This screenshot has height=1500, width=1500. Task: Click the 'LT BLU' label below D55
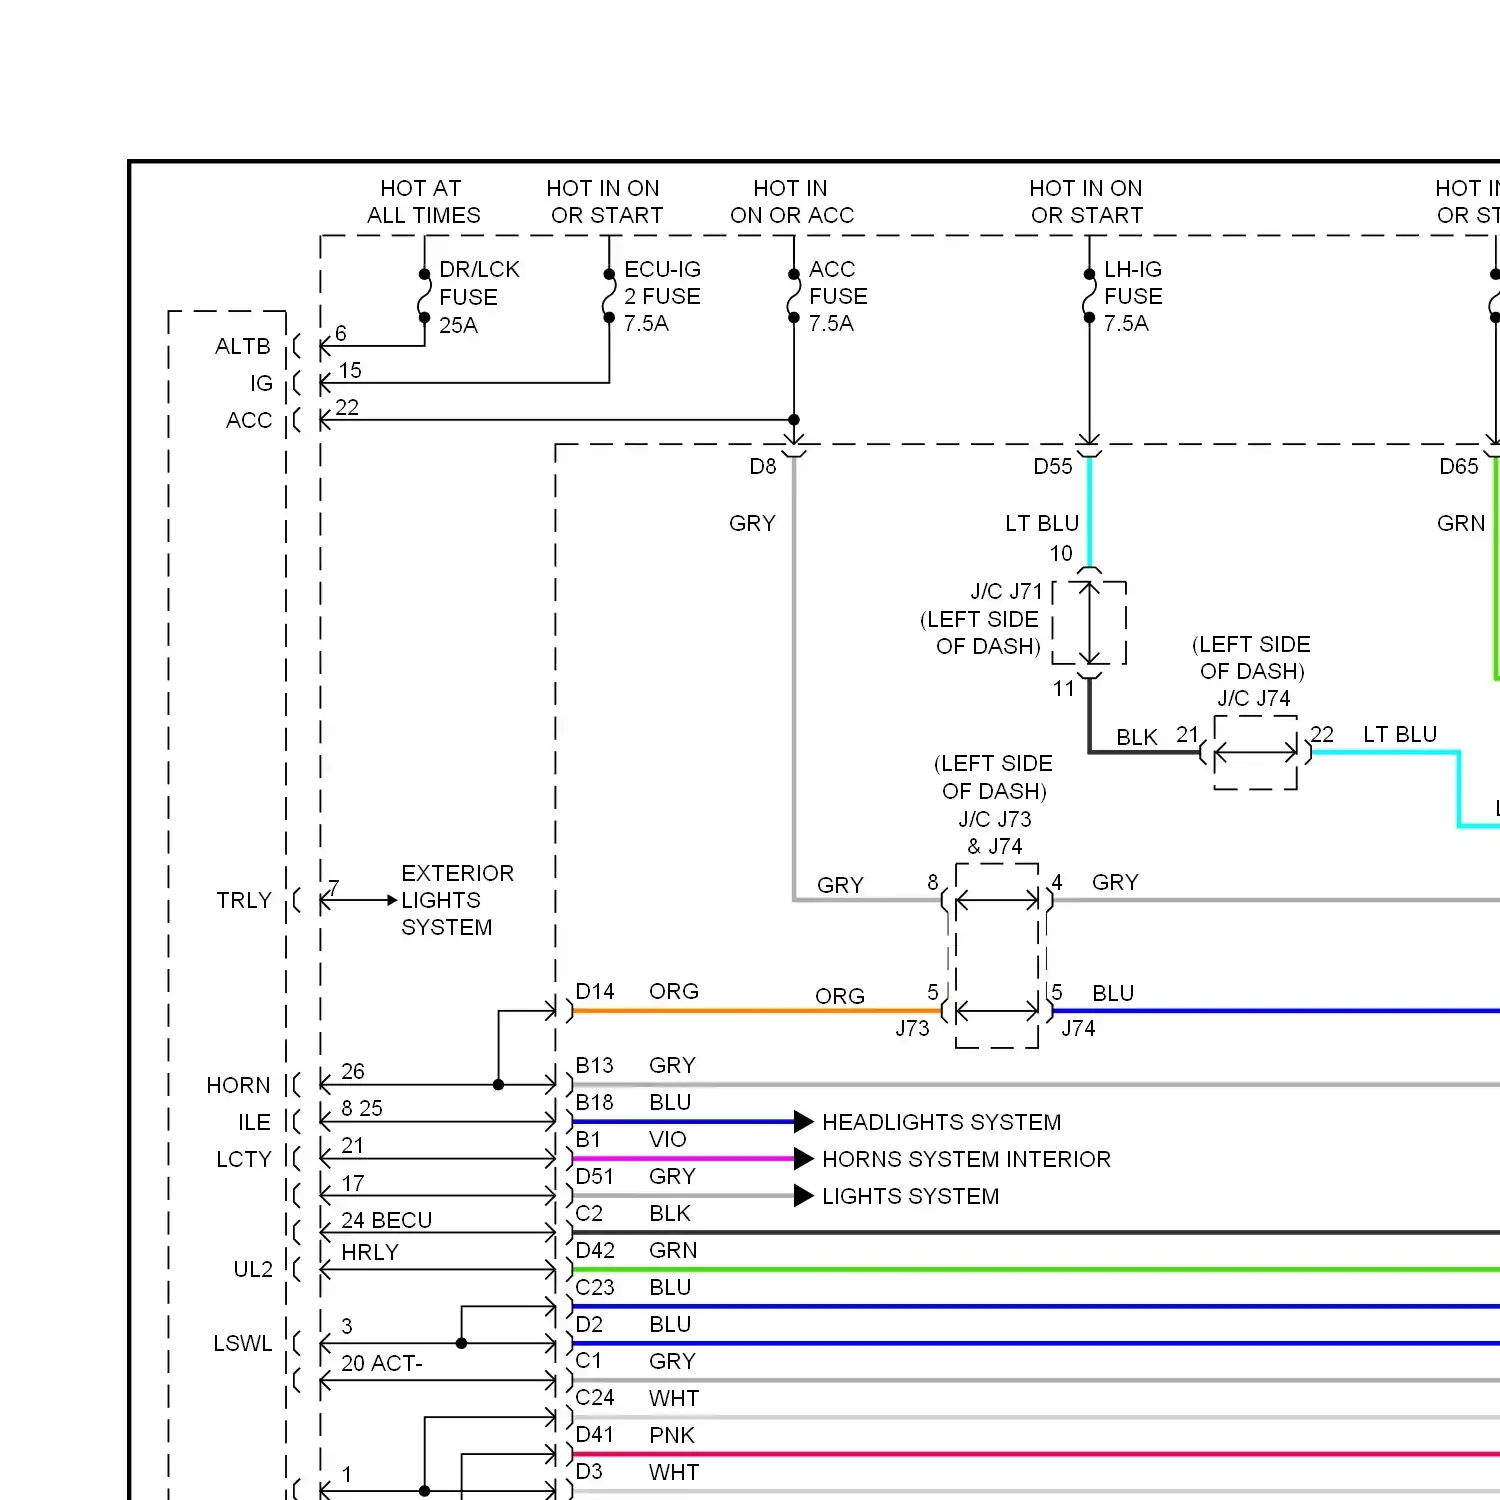pyautogui.click(x=1042, y=524)
